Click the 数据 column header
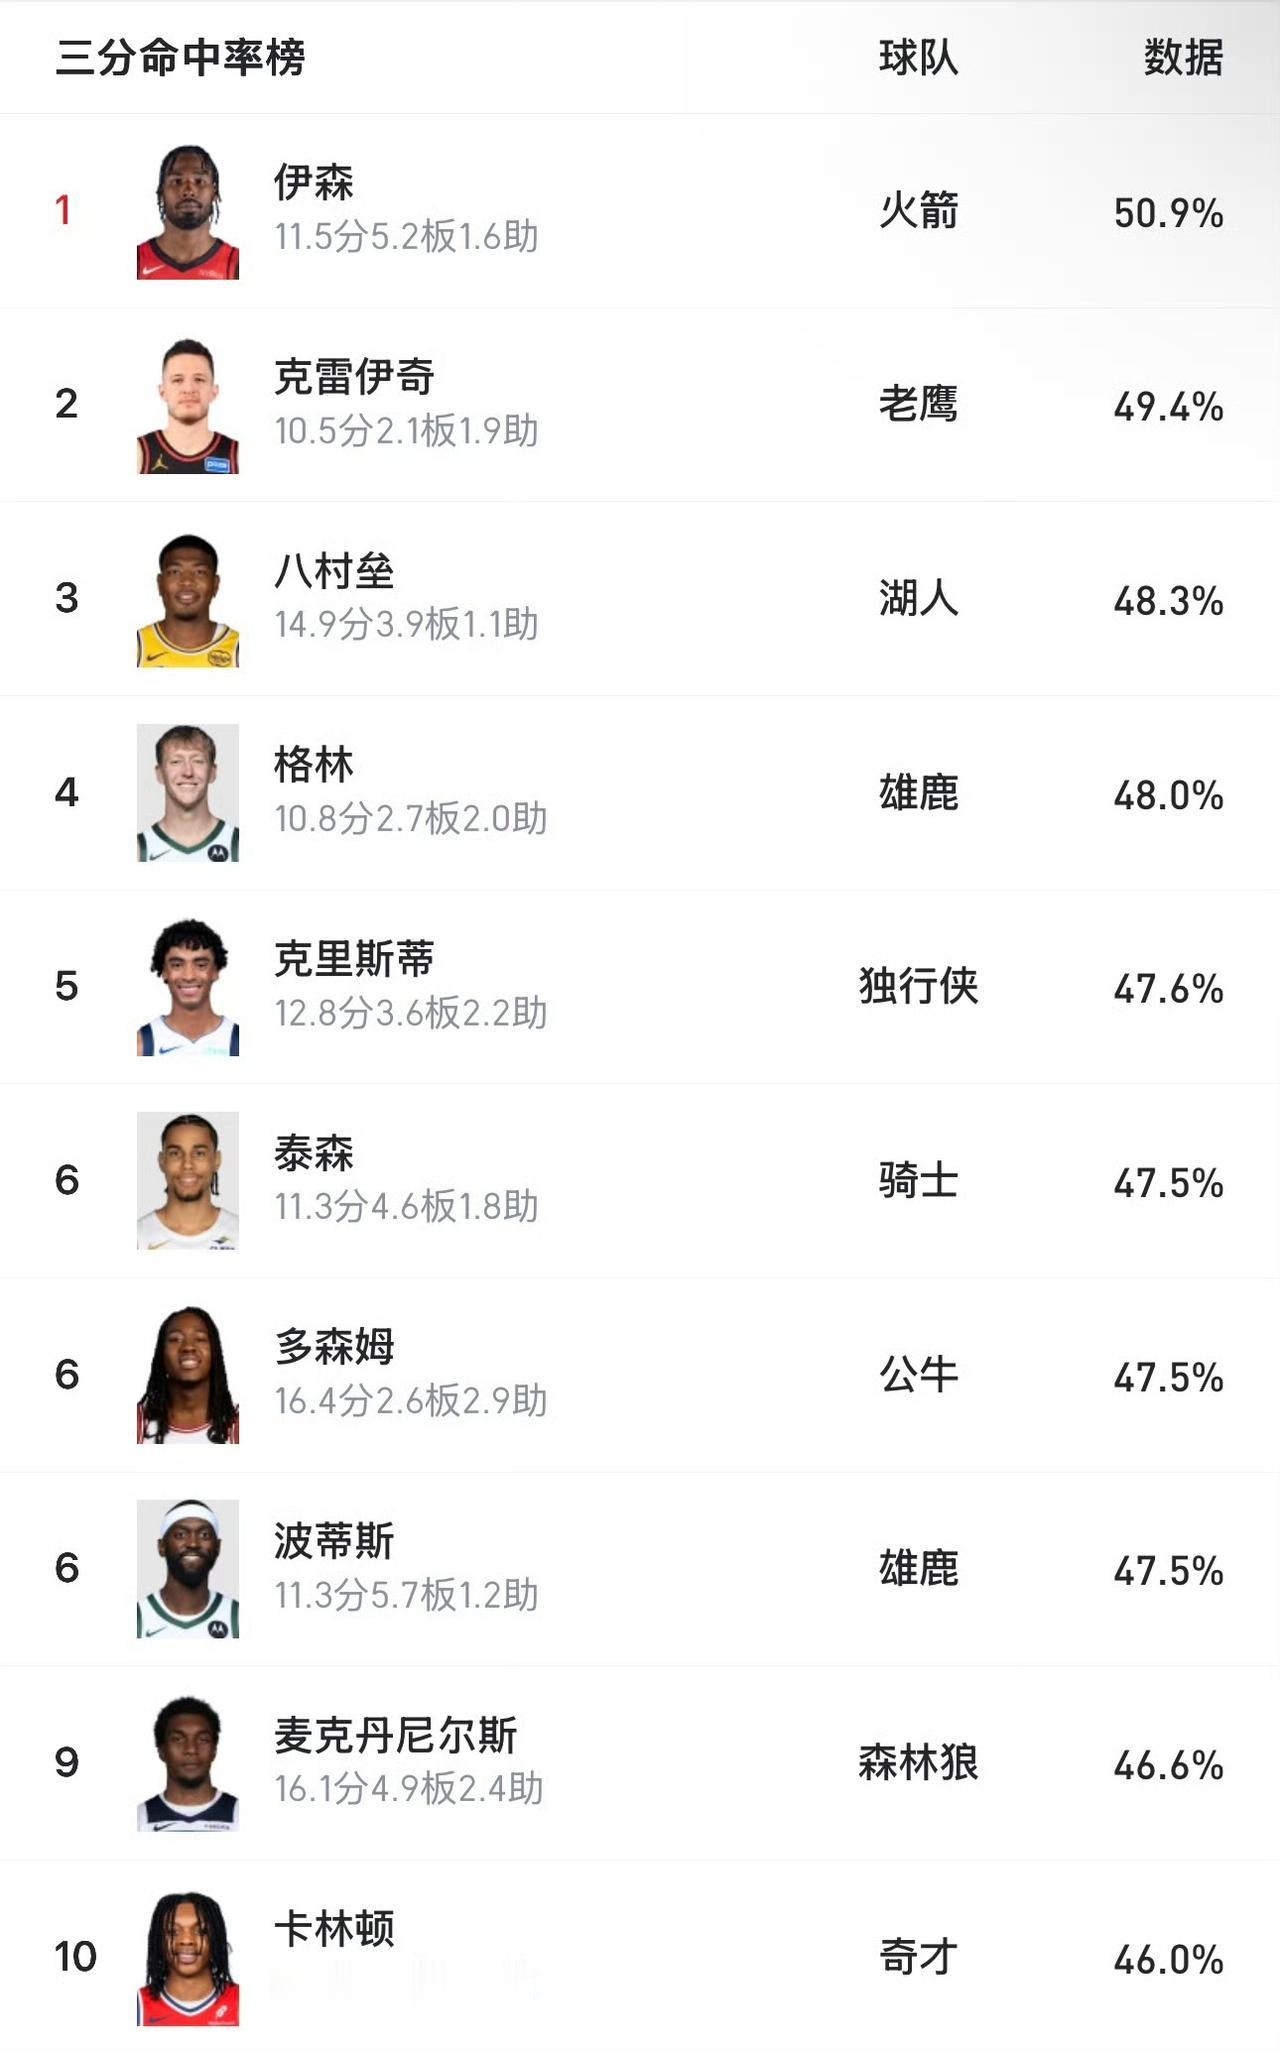Viewport: 1280px width, 2051px height. pyautogui.click(x=1183, y=57)
